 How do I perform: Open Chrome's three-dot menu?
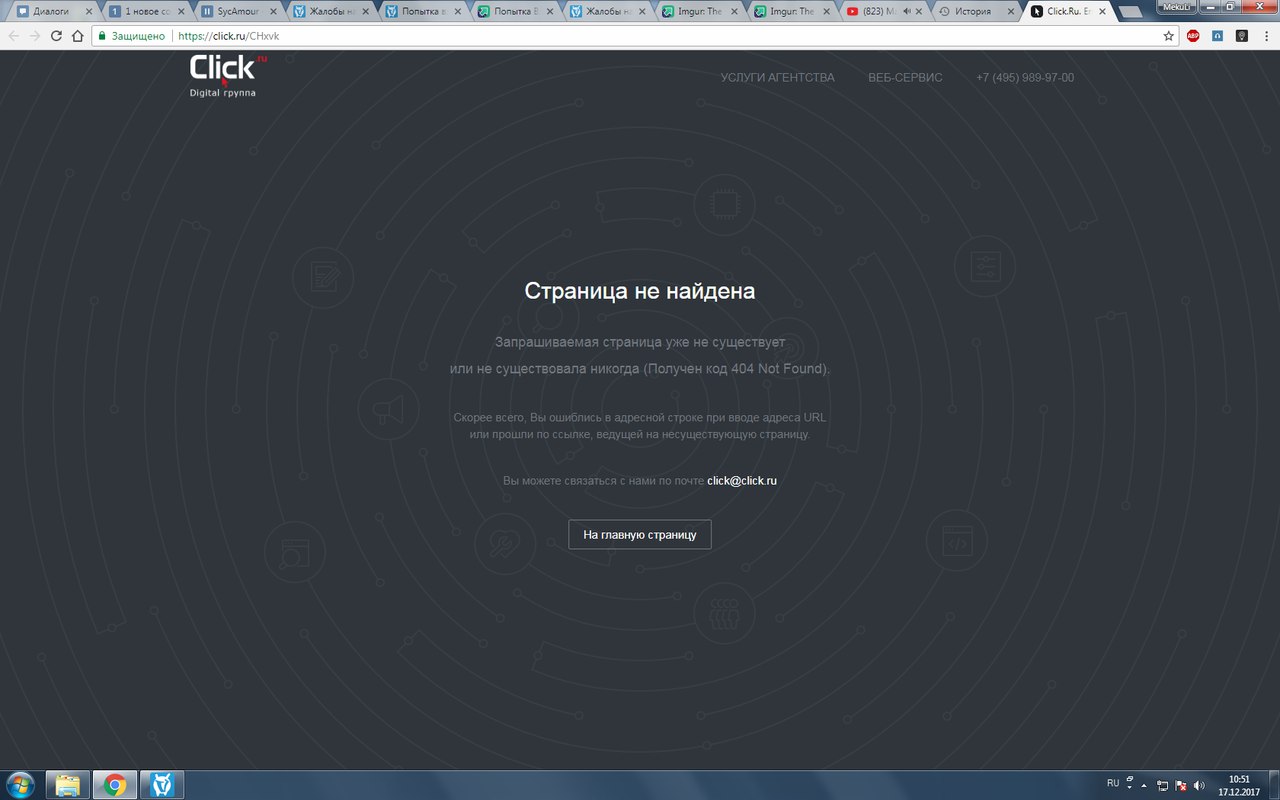pyautogui.click(x=1266, y=35)
